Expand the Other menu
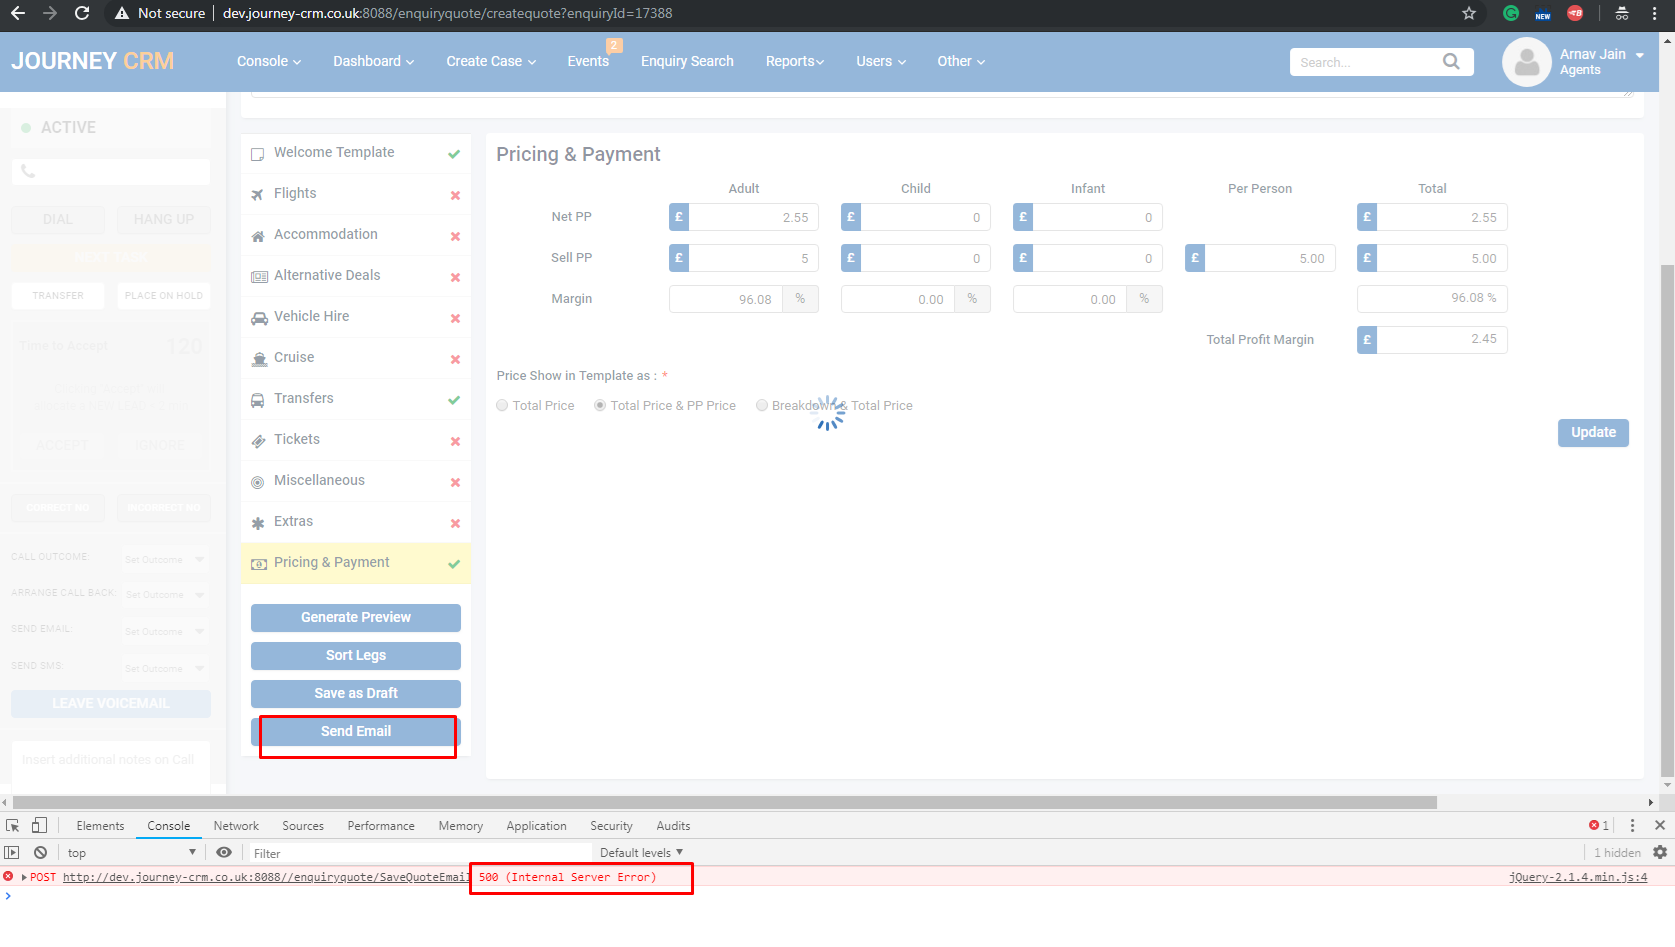This screenshot has width=1675, height=947. pyautogui.click(x=961, y=62)
